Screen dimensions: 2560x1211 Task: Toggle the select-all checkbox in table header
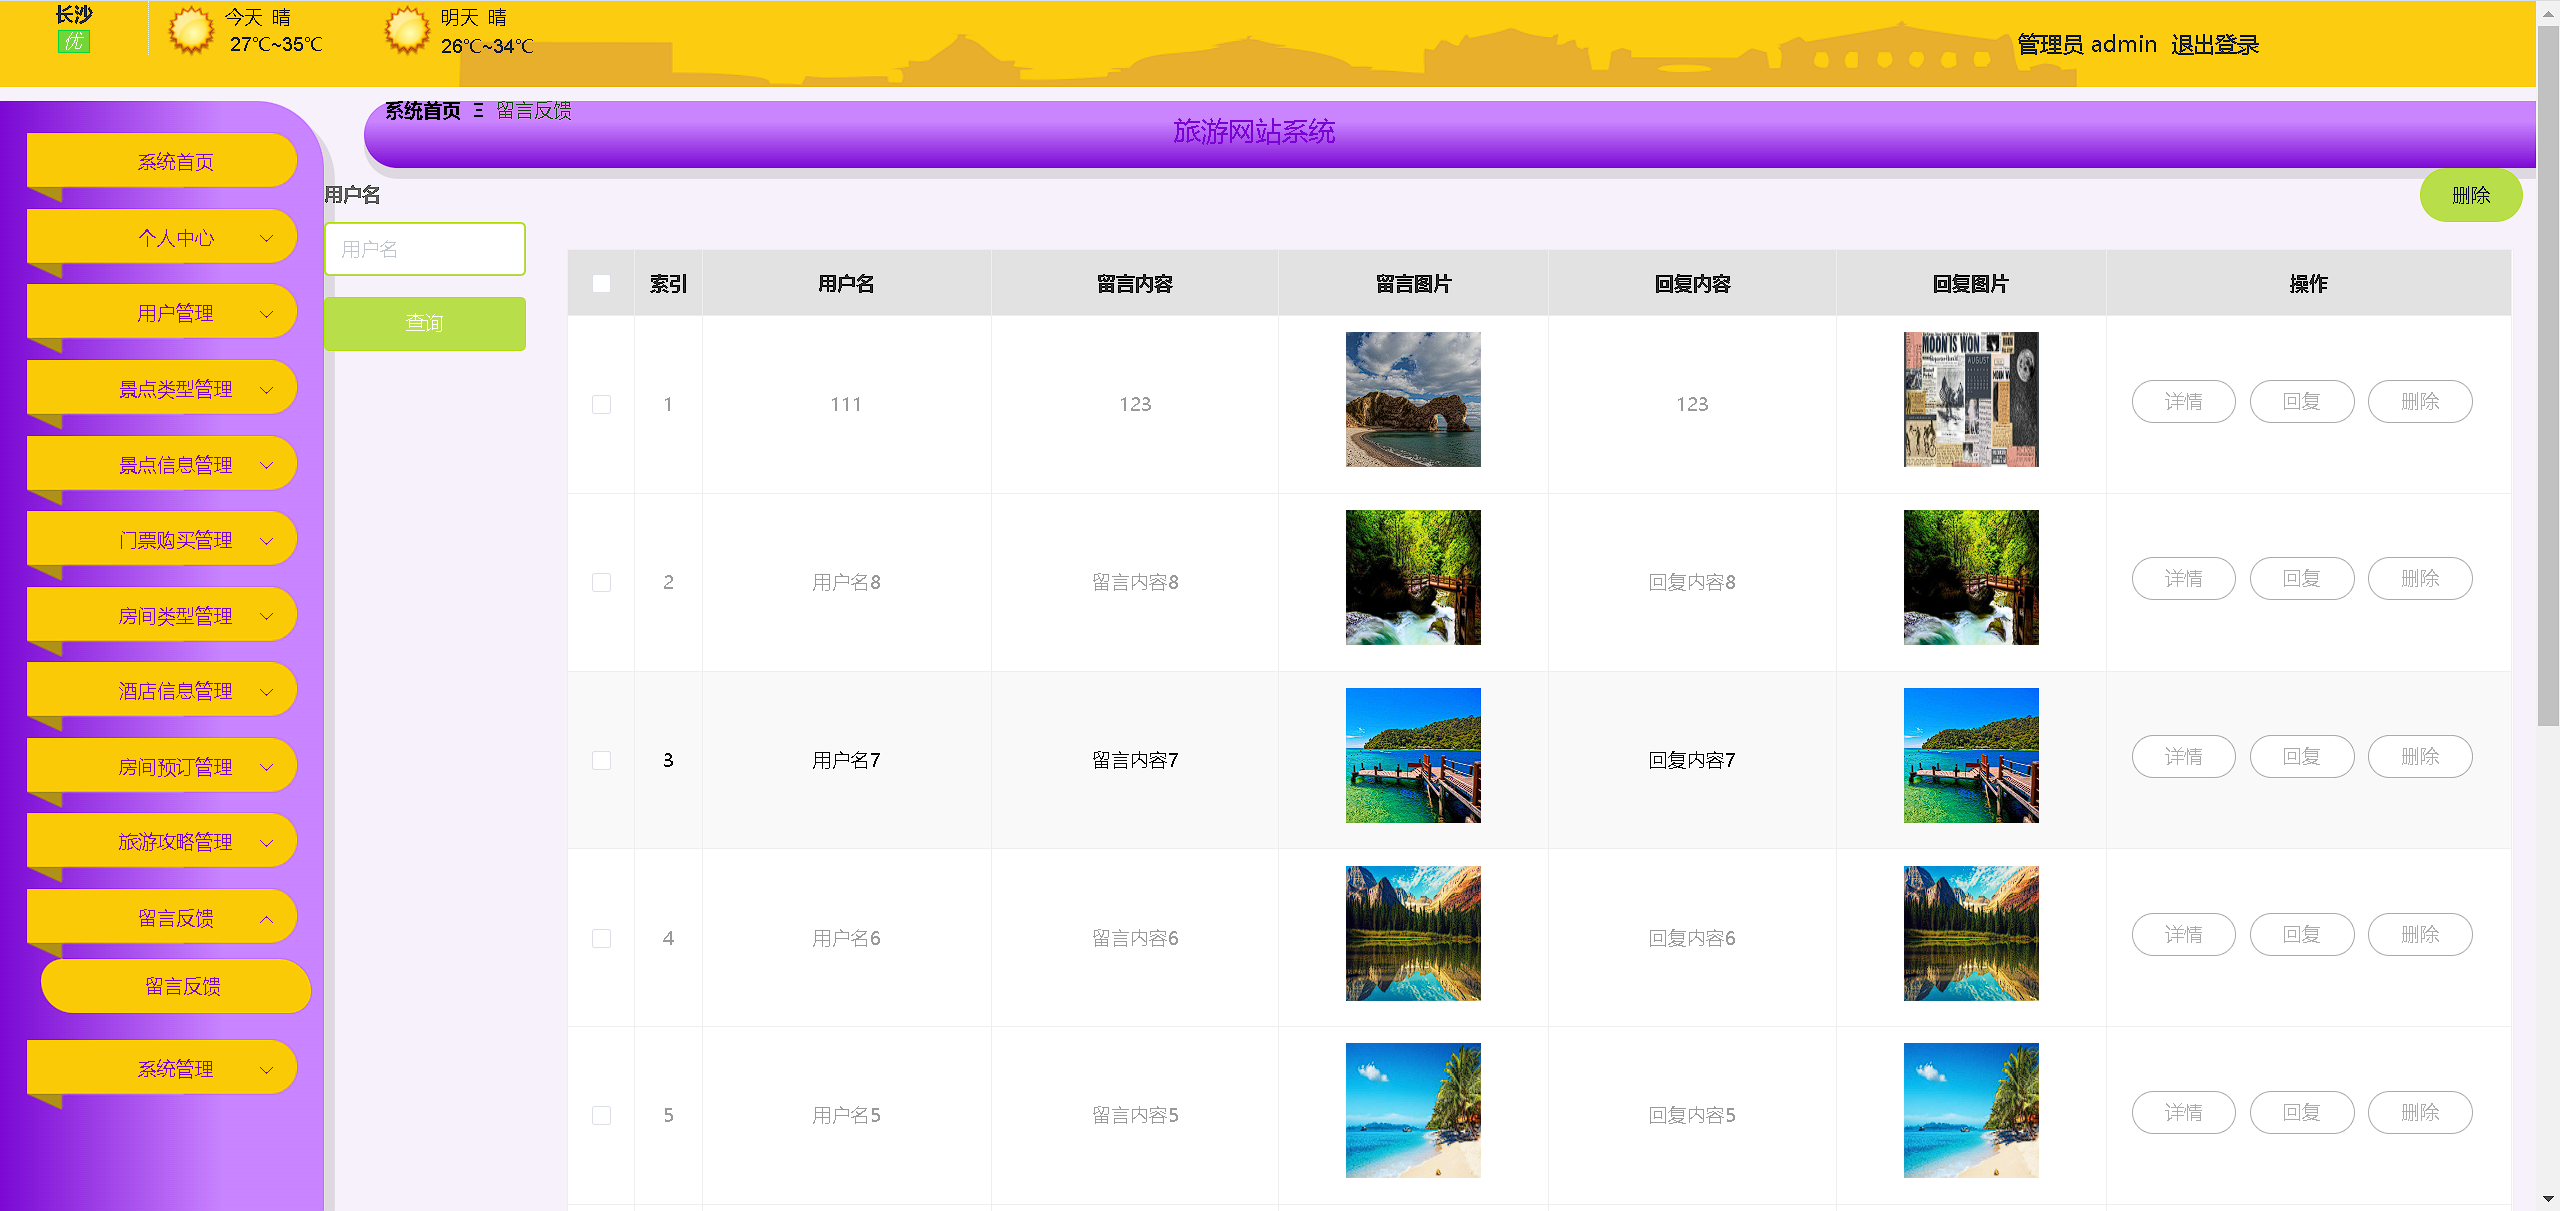pos(601,284)
